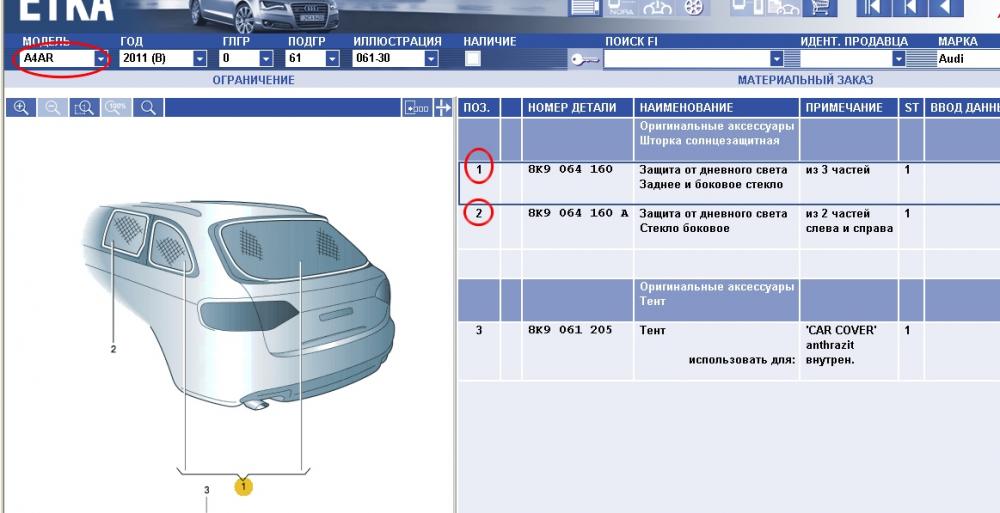Click 'Заднее и боковое стекло' description

click(711, 184)
